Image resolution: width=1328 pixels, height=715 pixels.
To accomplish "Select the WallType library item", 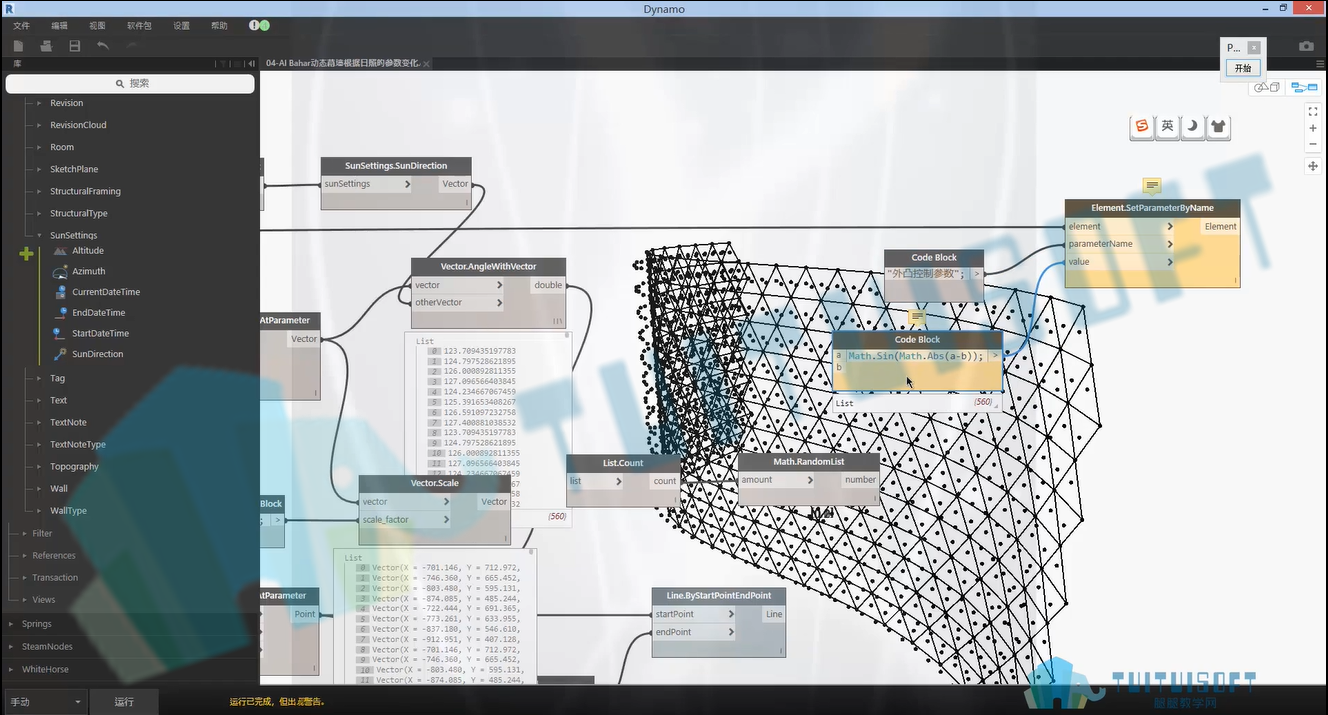I will [68, 510].
